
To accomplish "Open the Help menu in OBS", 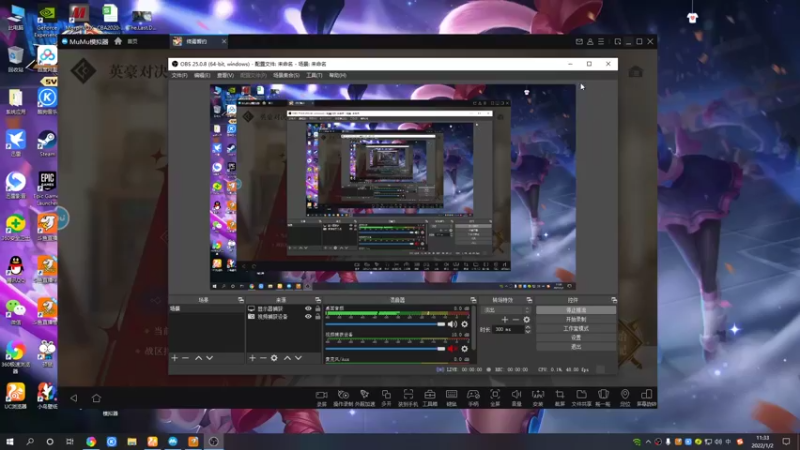I will point(337,76).
